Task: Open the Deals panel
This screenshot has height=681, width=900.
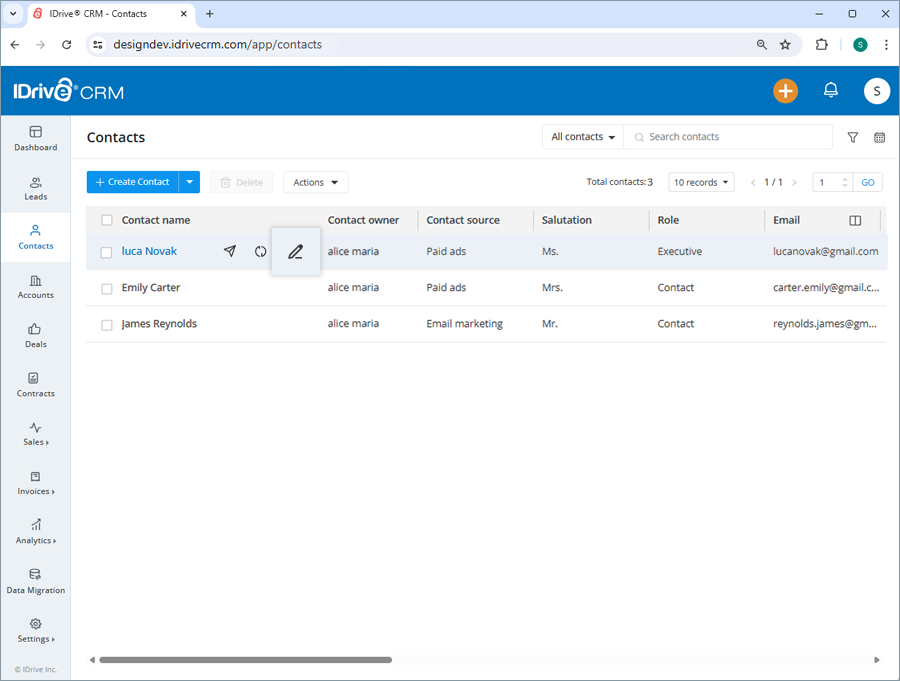Action: pyautogui.click(x=35, y=337)
